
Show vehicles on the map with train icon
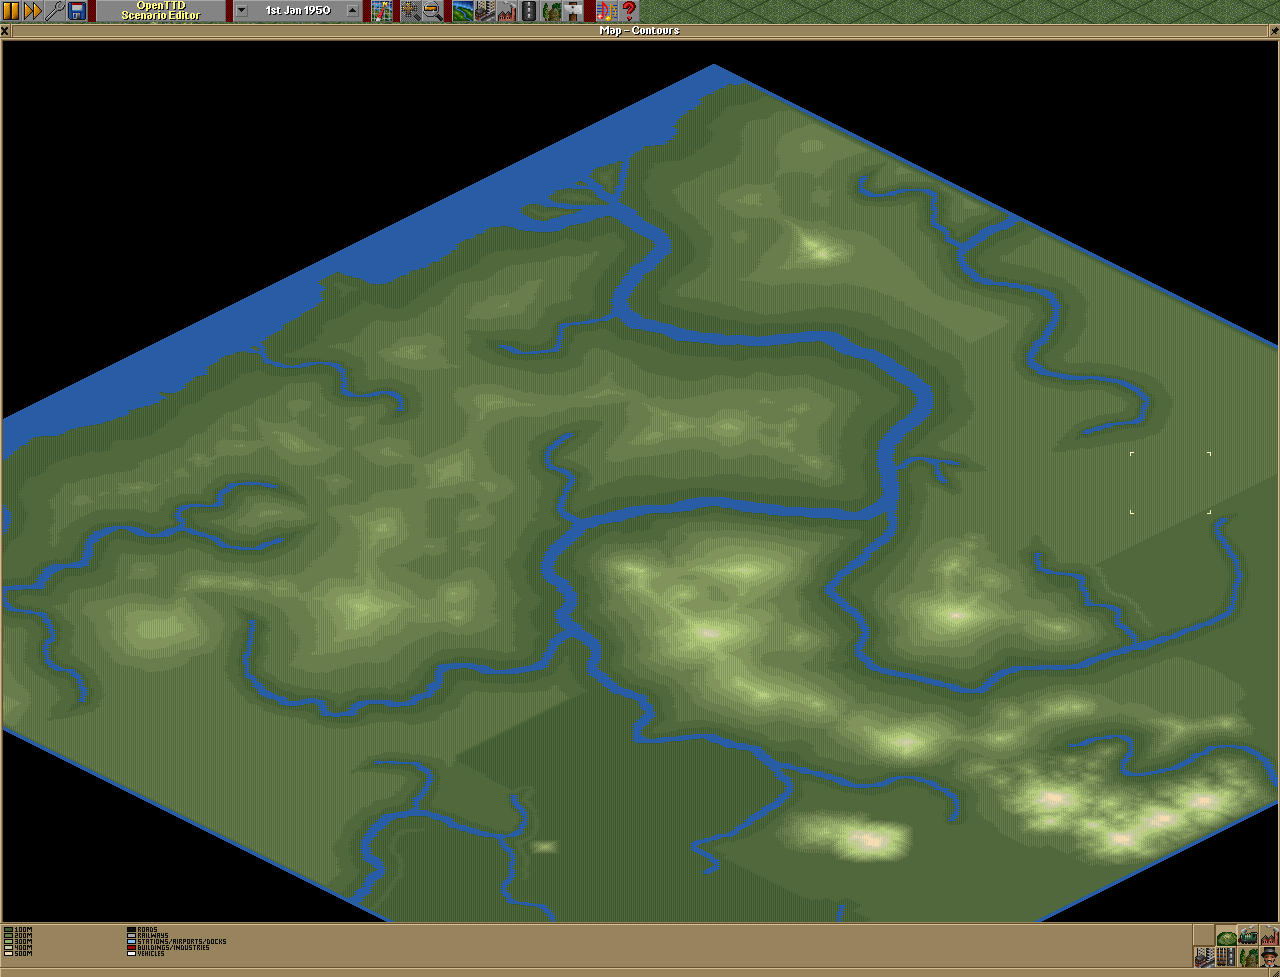pos(1248,936)
